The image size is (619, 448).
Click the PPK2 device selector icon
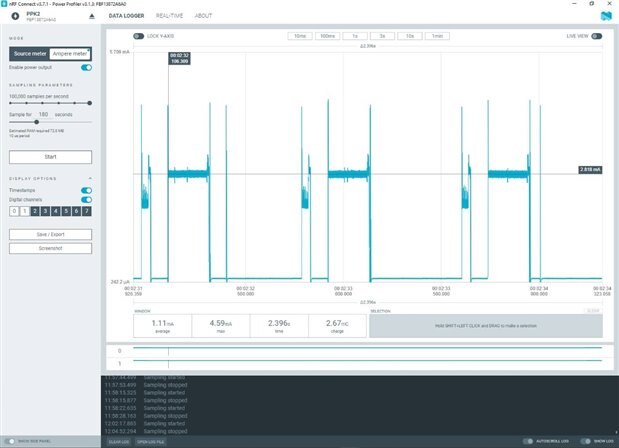click(13, 17)
